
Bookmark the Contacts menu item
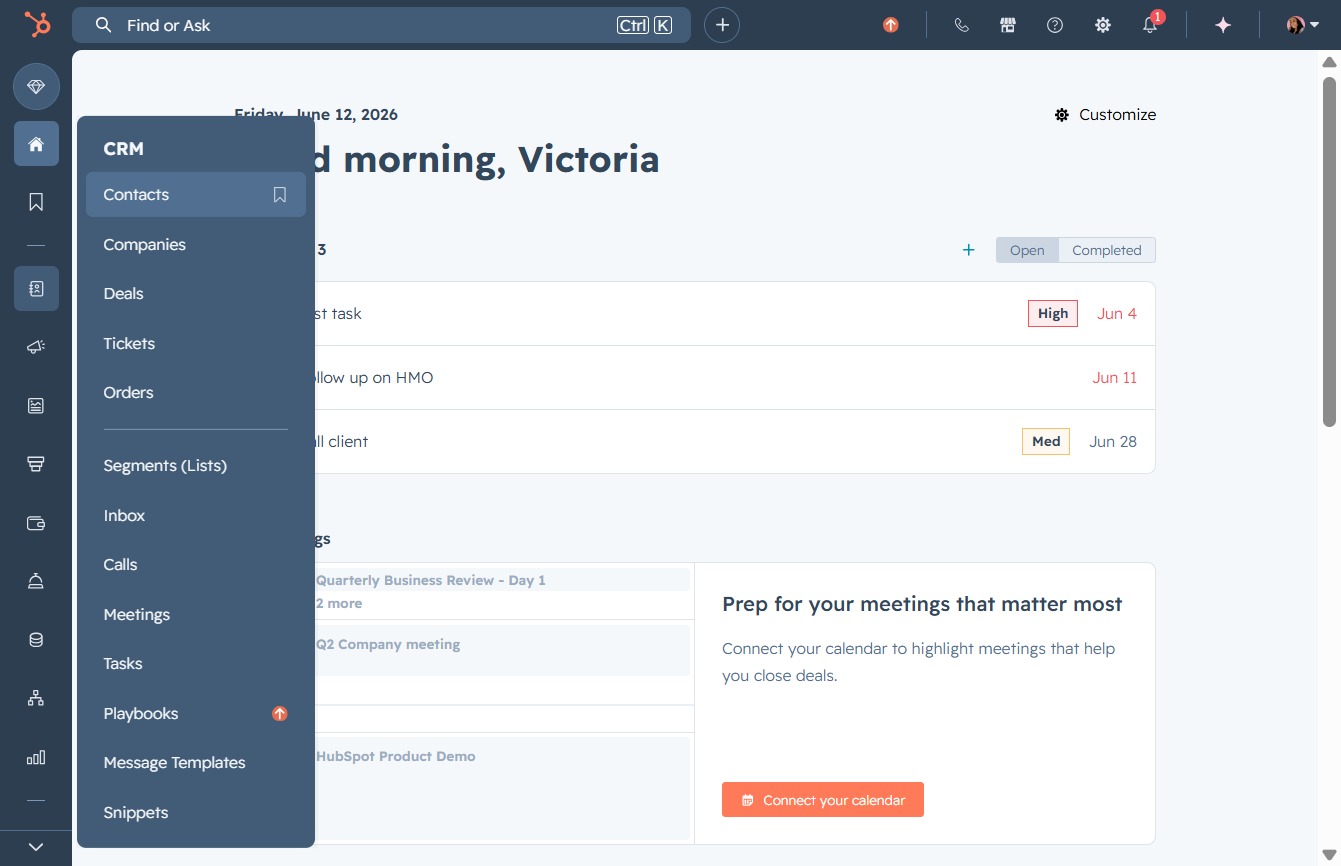[280, 195]
